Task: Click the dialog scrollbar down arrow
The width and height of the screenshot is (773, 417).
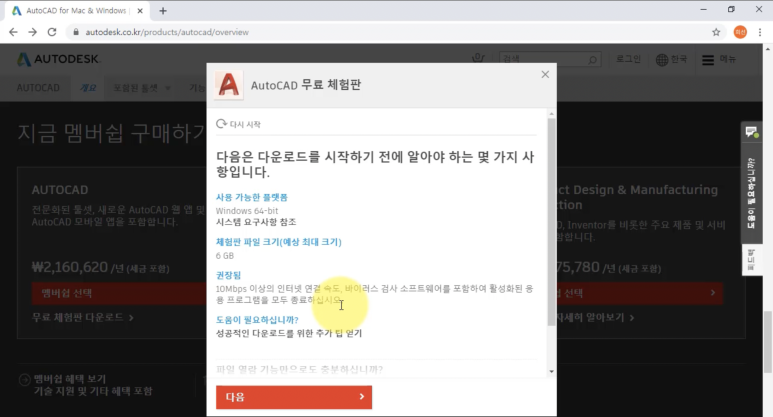Action: (551, 372)
